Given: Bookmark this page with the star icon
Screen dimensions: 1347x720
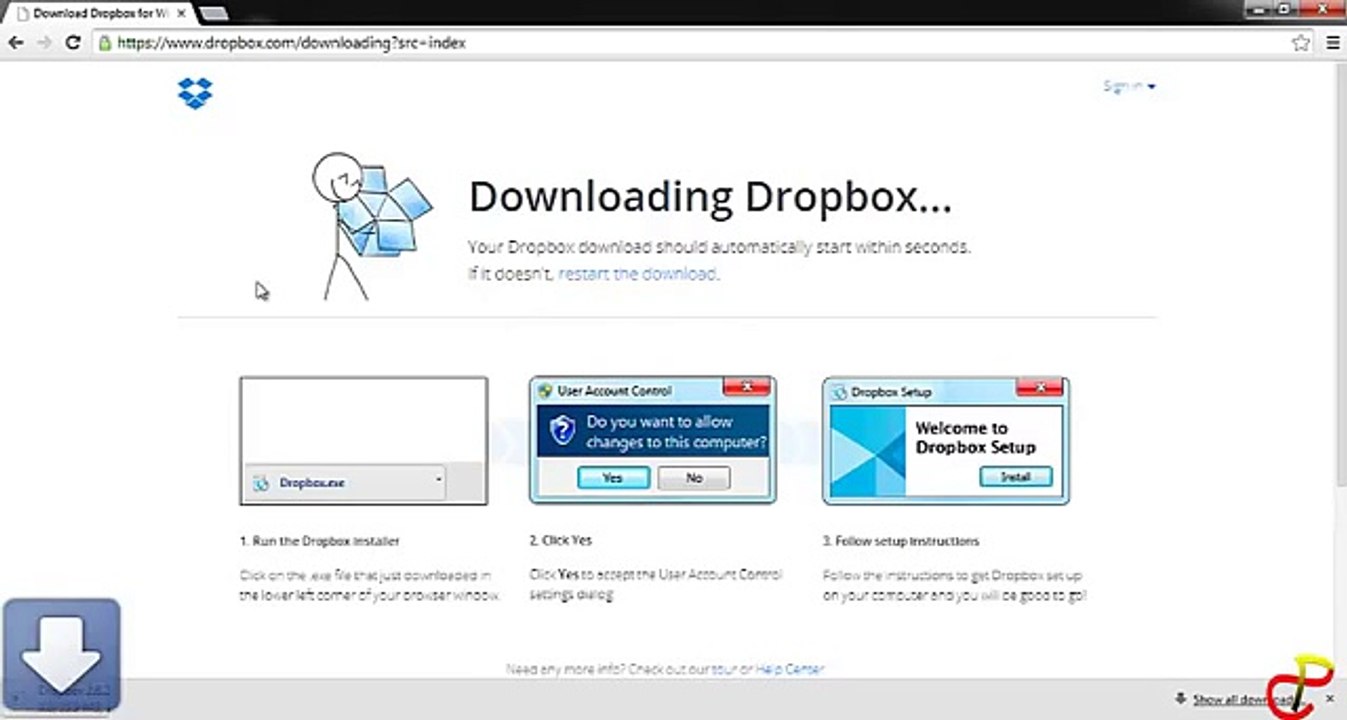Looking at the screenshot, I should [1301, 43].
